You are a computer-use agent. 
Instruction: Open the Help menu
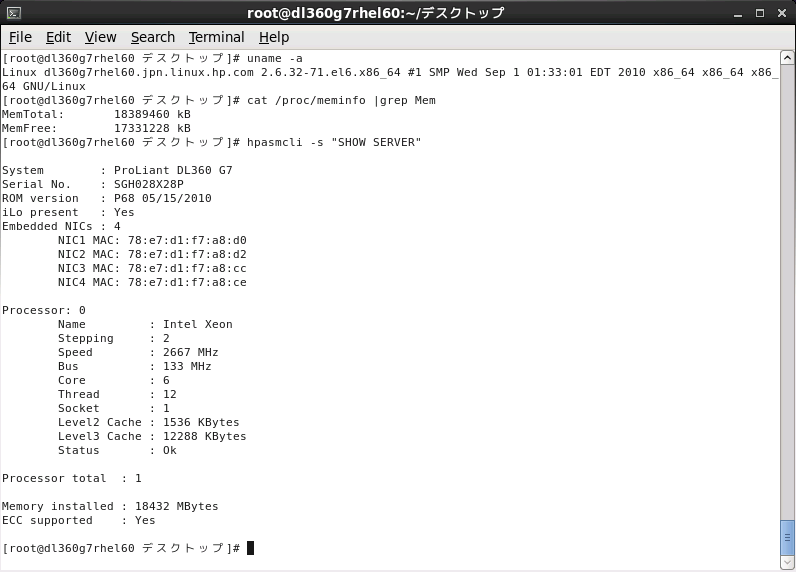coord(274,37)
